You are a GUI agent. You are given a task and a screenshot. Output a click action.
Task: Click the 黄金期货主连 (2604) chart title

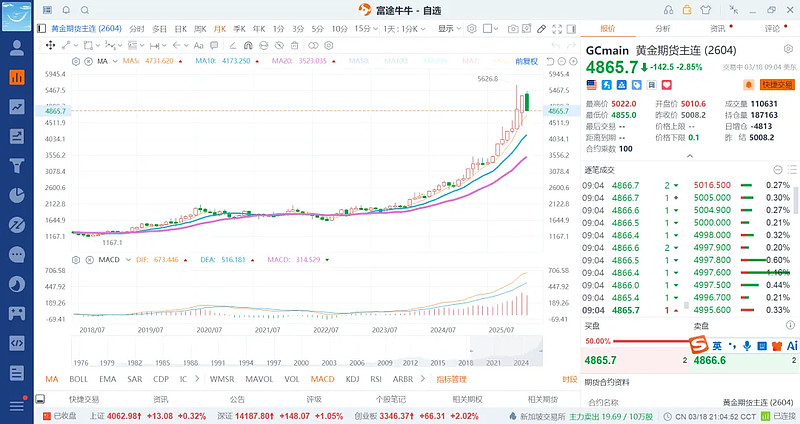(x=86, y=29)
